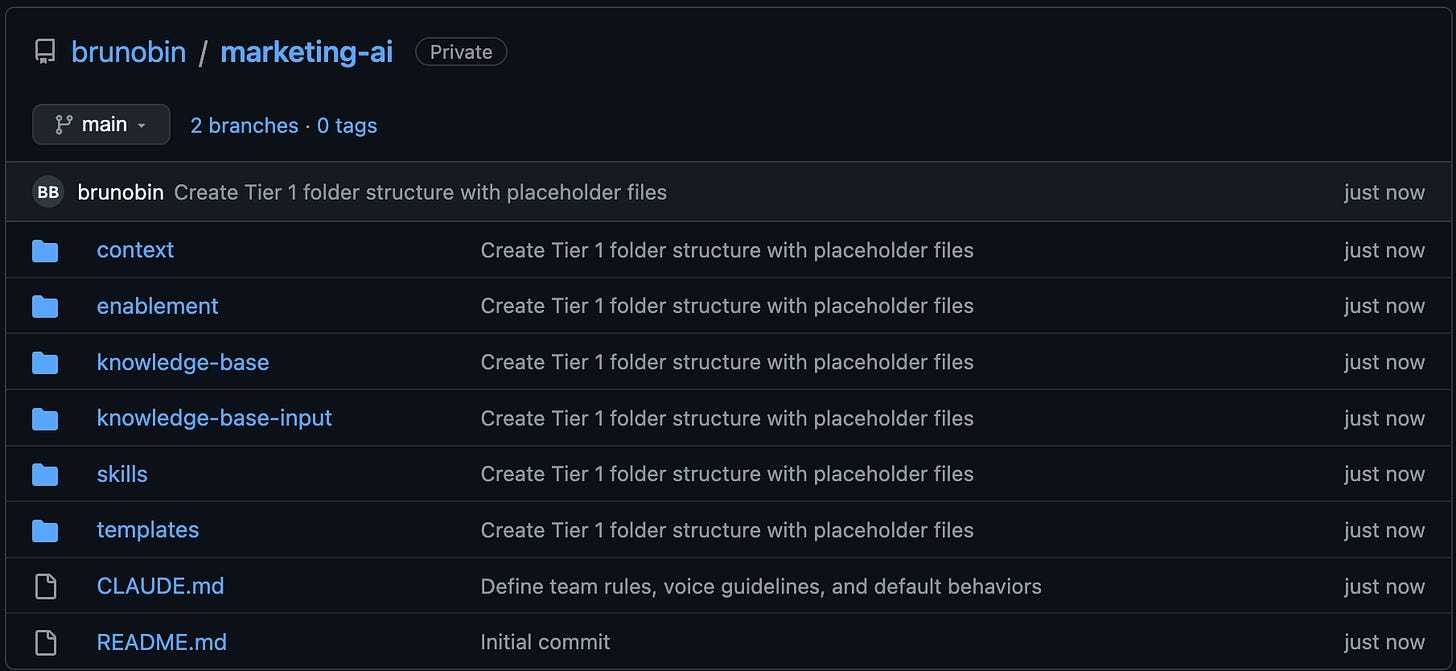Click the repository book icon next to brunobin
This screenshot has height=671, width=1456.
[x=44, y=51]
